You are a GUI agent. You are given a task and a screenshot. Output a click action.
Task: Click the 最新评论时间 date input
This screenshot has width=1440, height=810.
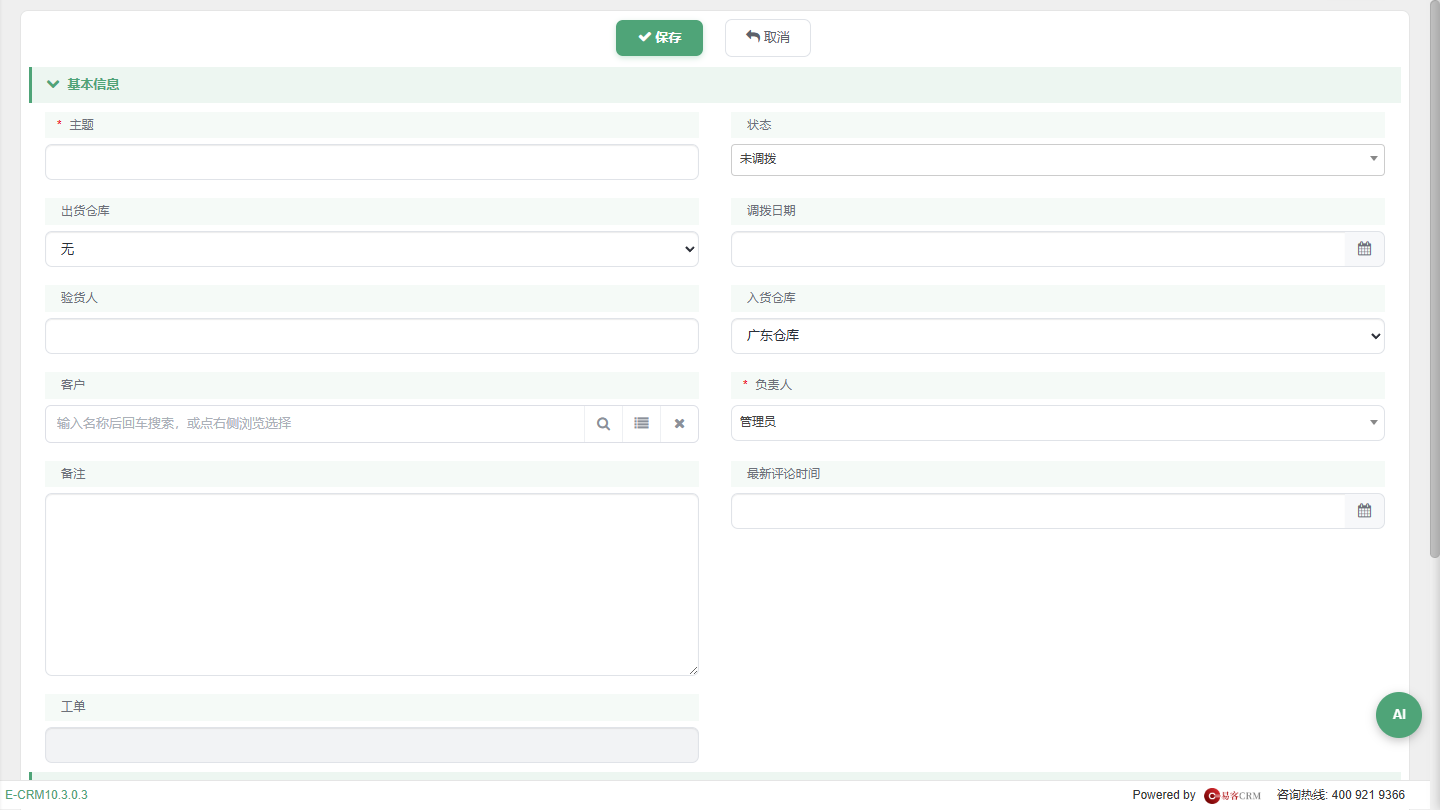pos(1038,511)
